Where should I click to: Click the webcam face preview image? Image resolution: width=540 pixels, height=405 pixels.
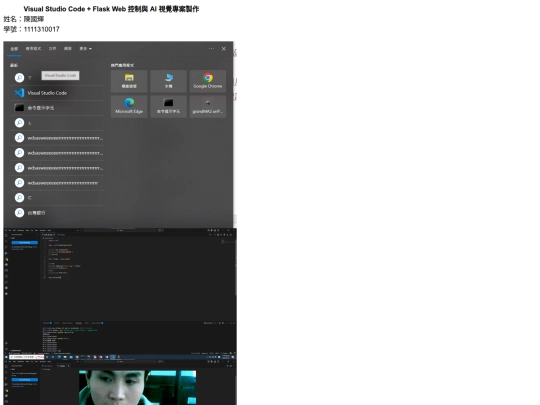coord(137,387)
